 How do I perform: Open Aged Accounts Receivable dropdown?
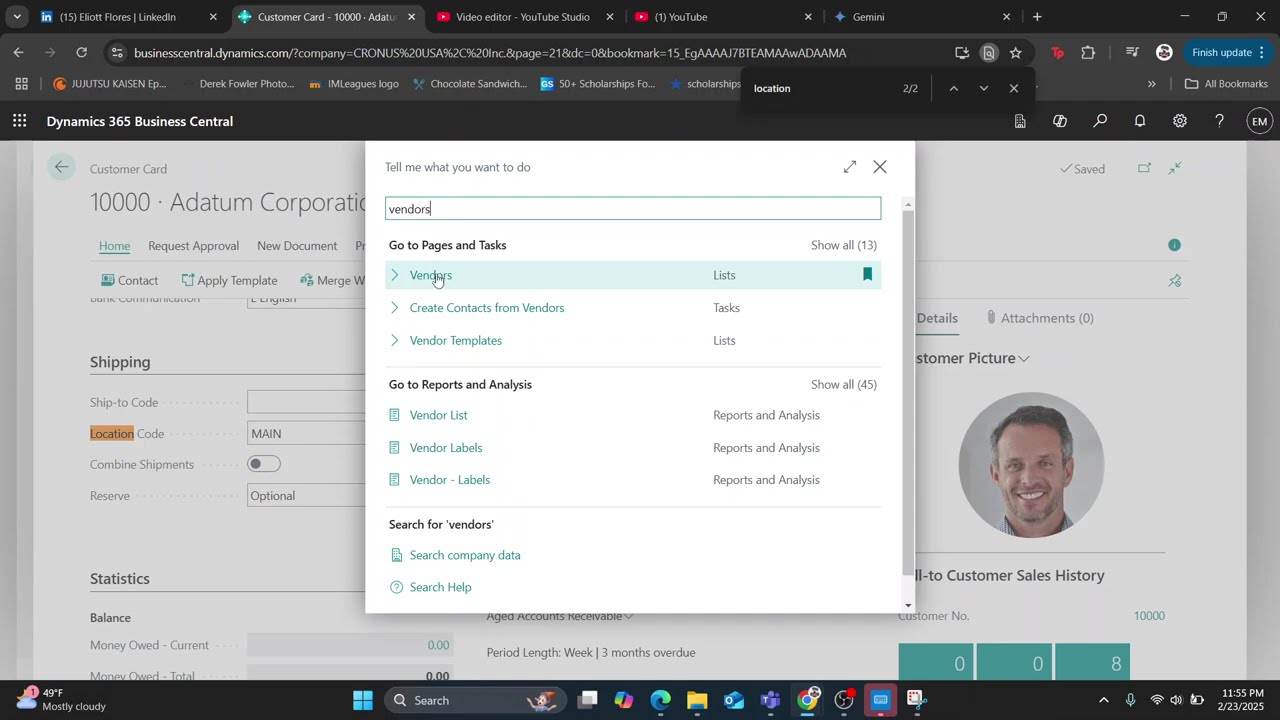click(x=560, y=616)
